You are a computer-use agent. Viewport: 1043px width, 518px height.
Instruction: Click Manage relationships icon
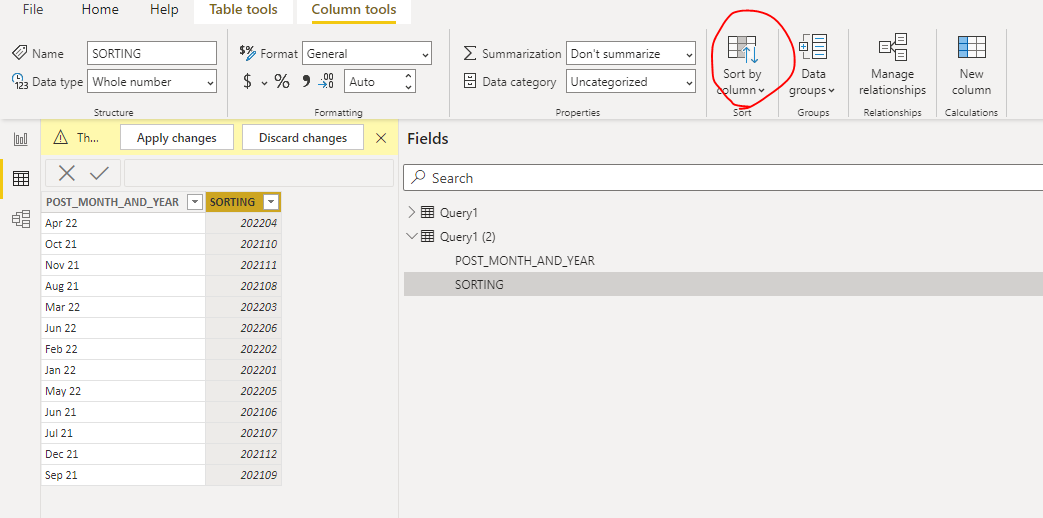pyautogui.click(x=892, y=47)
